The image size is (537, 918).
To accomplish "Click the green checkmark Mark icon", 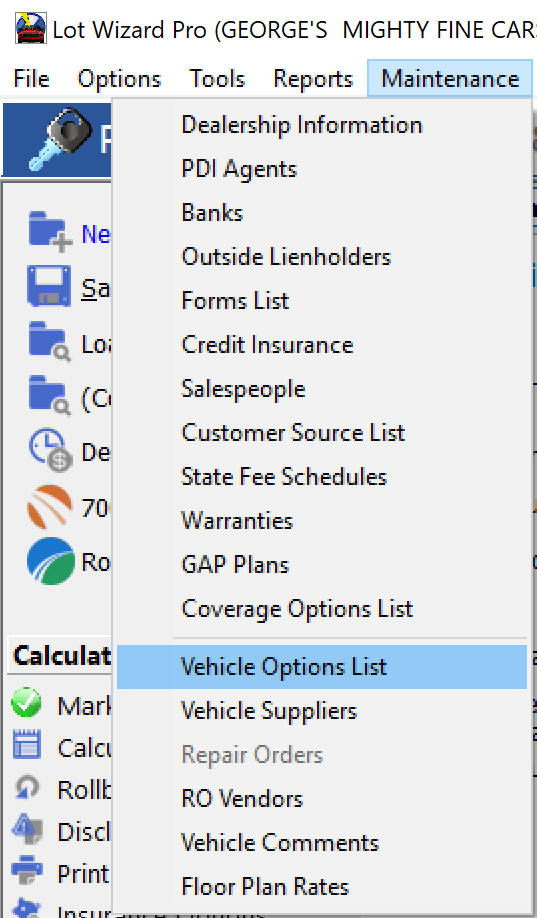I will (26, 703).
